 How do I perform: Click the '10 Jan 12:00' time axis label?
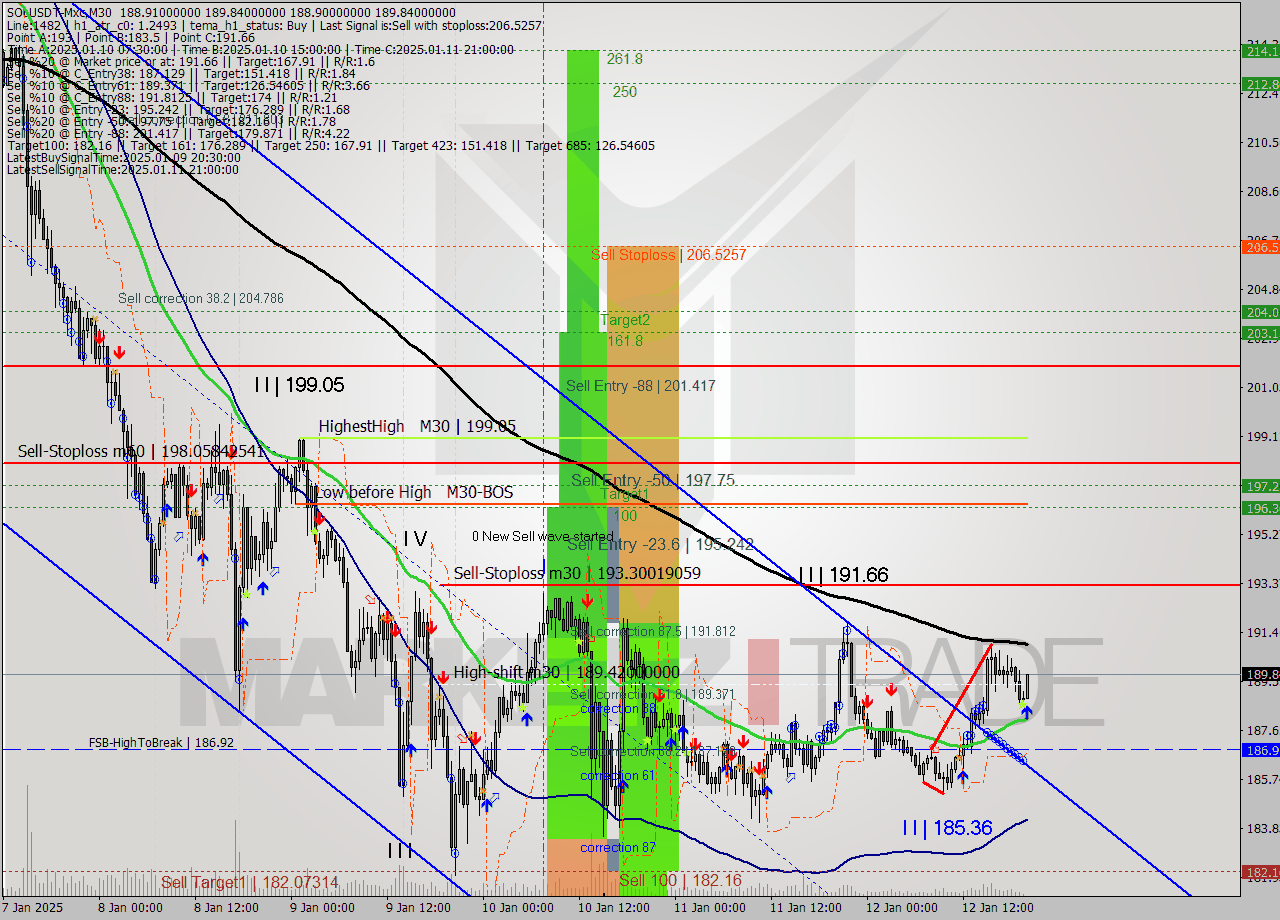(x=613, y=908)
